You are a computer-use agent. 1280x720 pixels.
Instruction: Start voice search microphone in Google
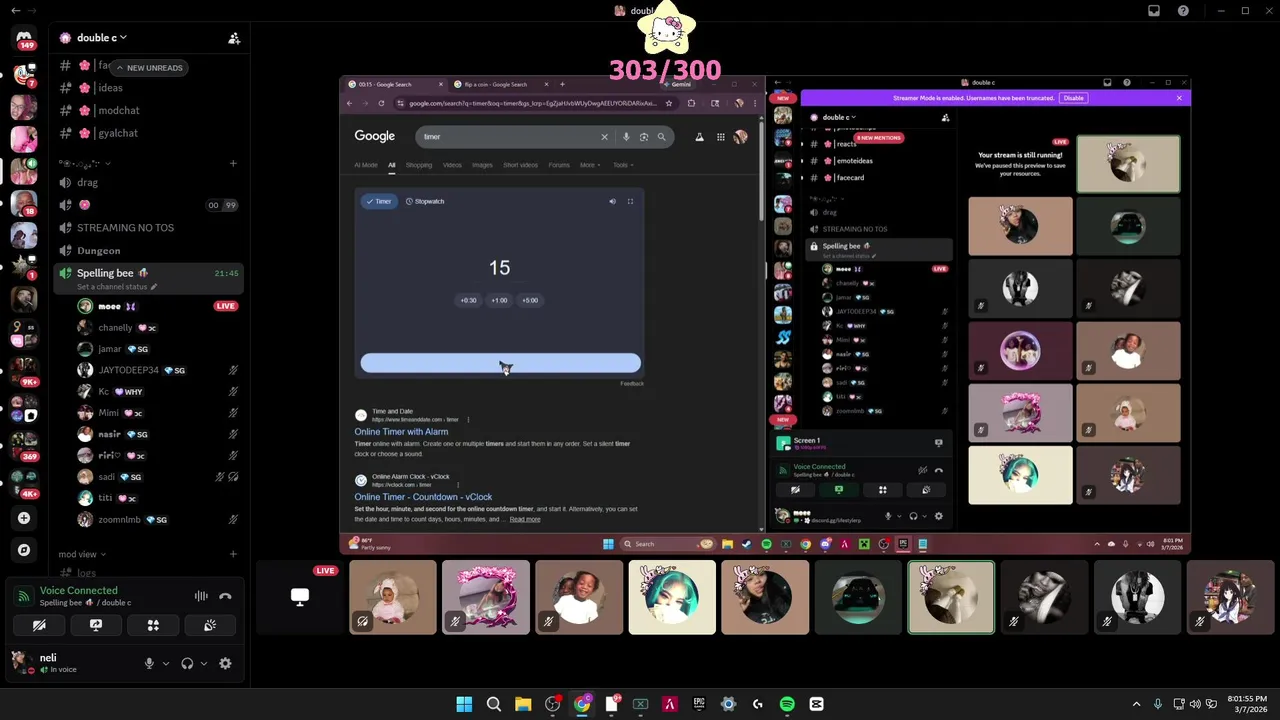click(626, 137)
